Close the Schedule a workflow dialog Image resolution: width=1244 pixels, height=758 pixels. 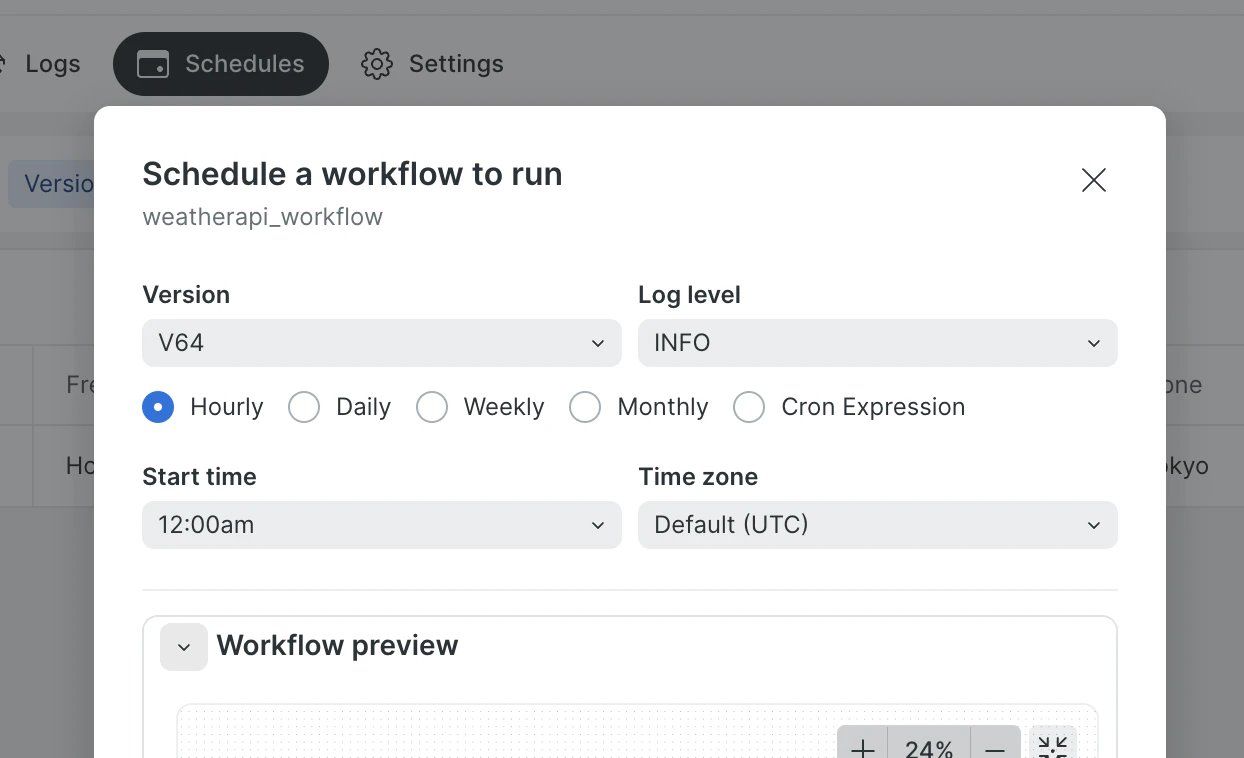(x=1094, y=180)
